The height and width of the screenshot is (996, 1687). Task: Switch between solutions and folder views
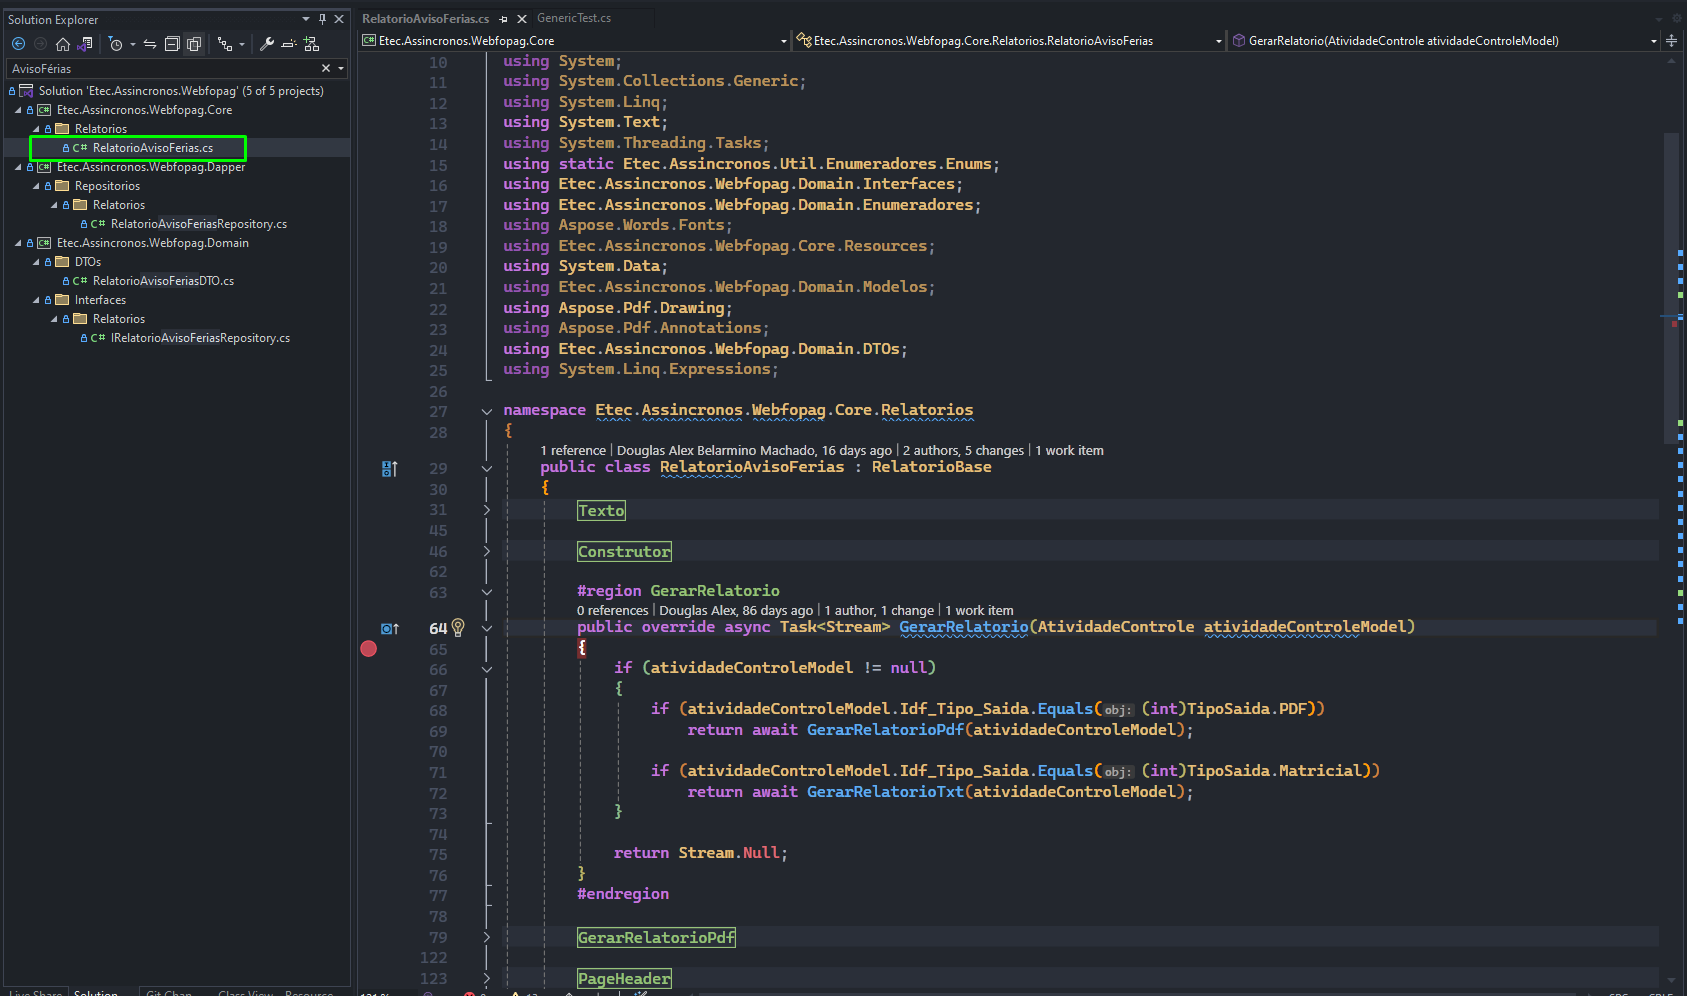pyautogui.click(x=85, y=44)
